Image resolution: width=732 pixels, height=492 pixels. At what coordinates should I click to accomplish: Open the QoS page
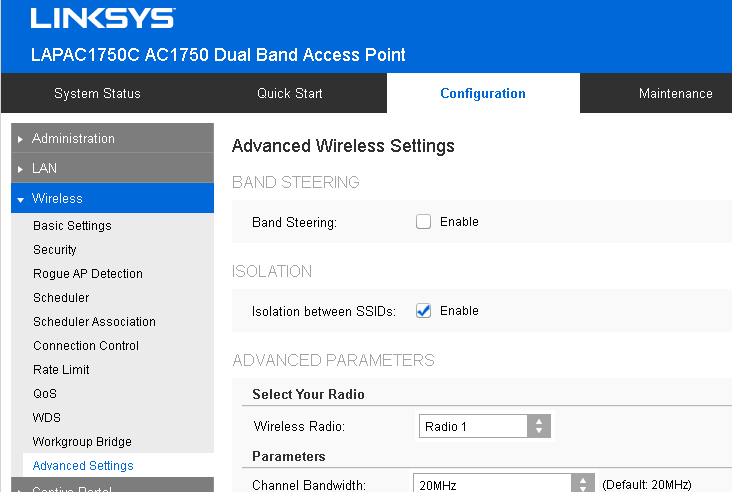(45, 394)
